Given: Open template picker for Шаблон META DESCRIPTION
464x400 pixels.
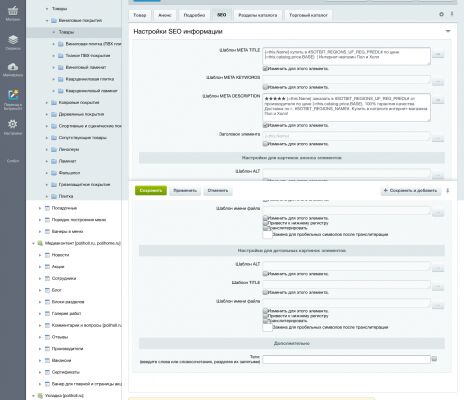Looking at the screenshot, I should point(438,100).
